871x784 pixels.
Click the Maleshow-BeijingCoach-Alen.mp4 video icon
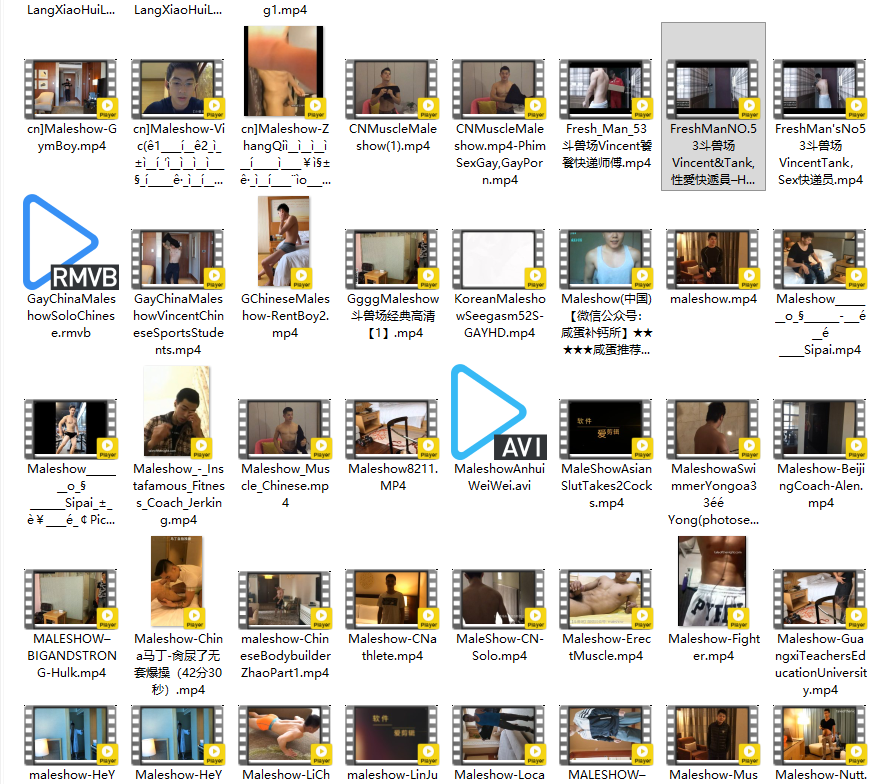click(819, 428)
